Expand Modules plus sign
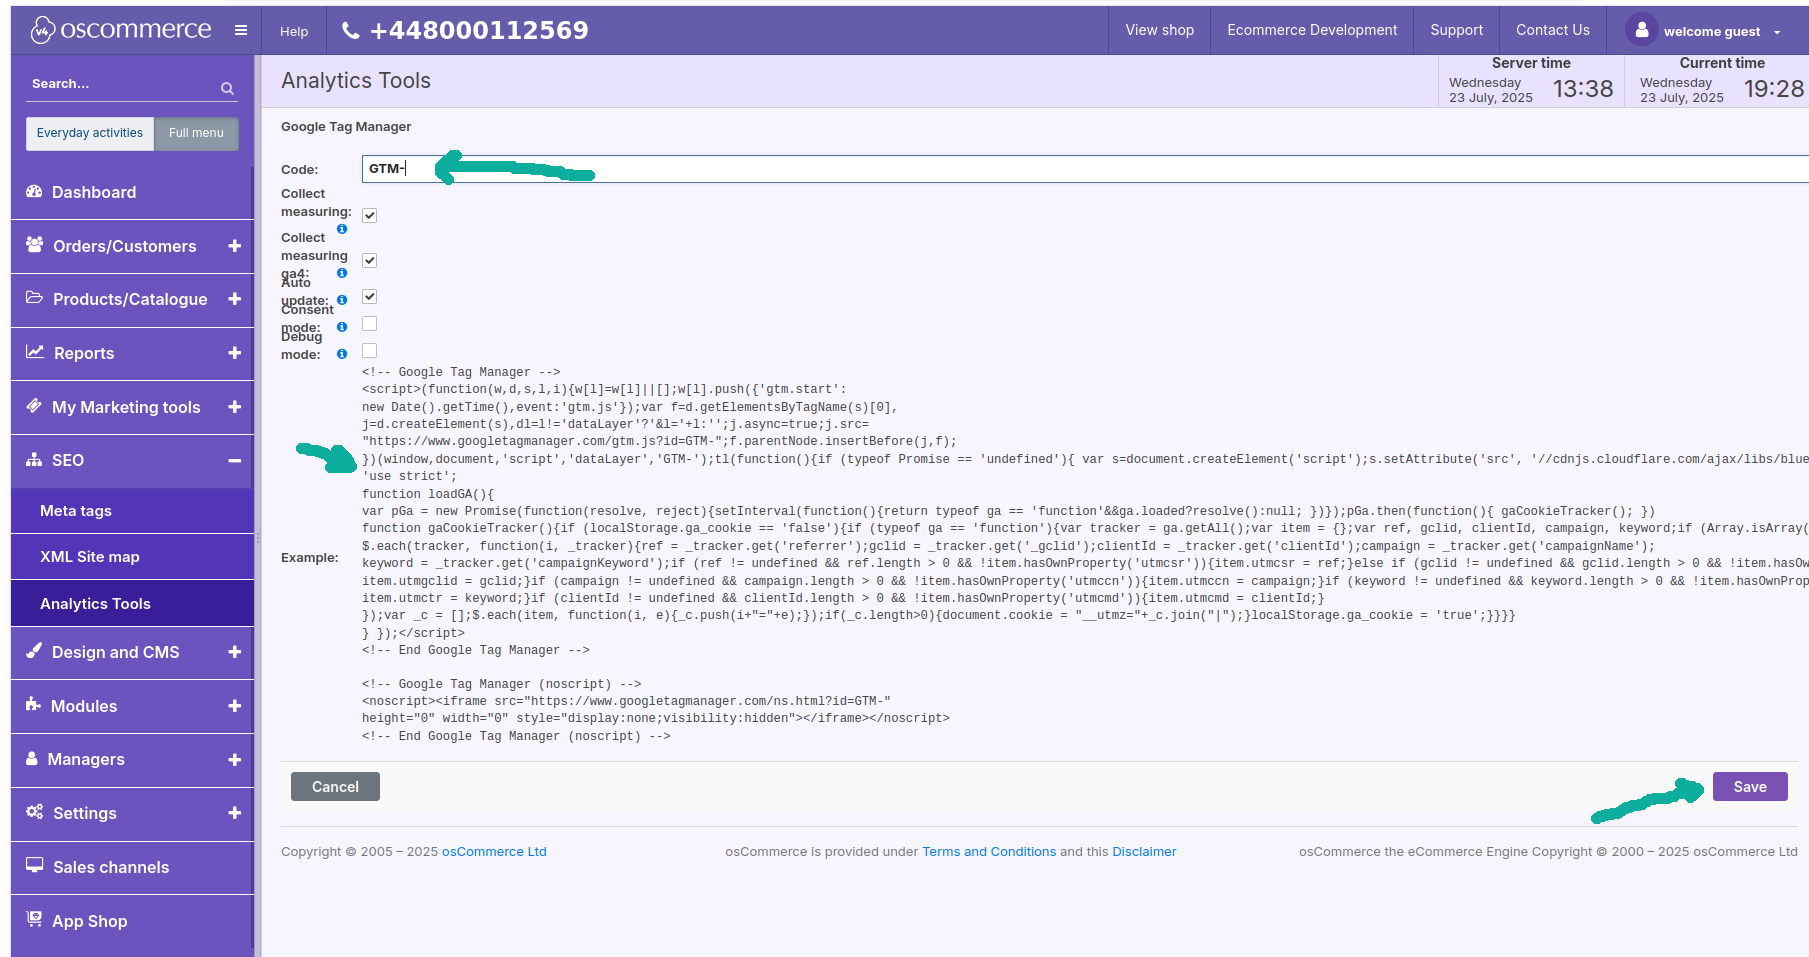 (x=235, y=706)
